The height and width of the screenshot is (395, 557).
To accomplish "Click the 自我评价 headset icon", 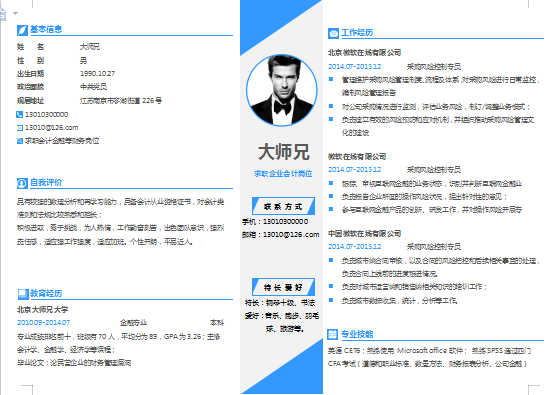I will (x=22, y=183).
